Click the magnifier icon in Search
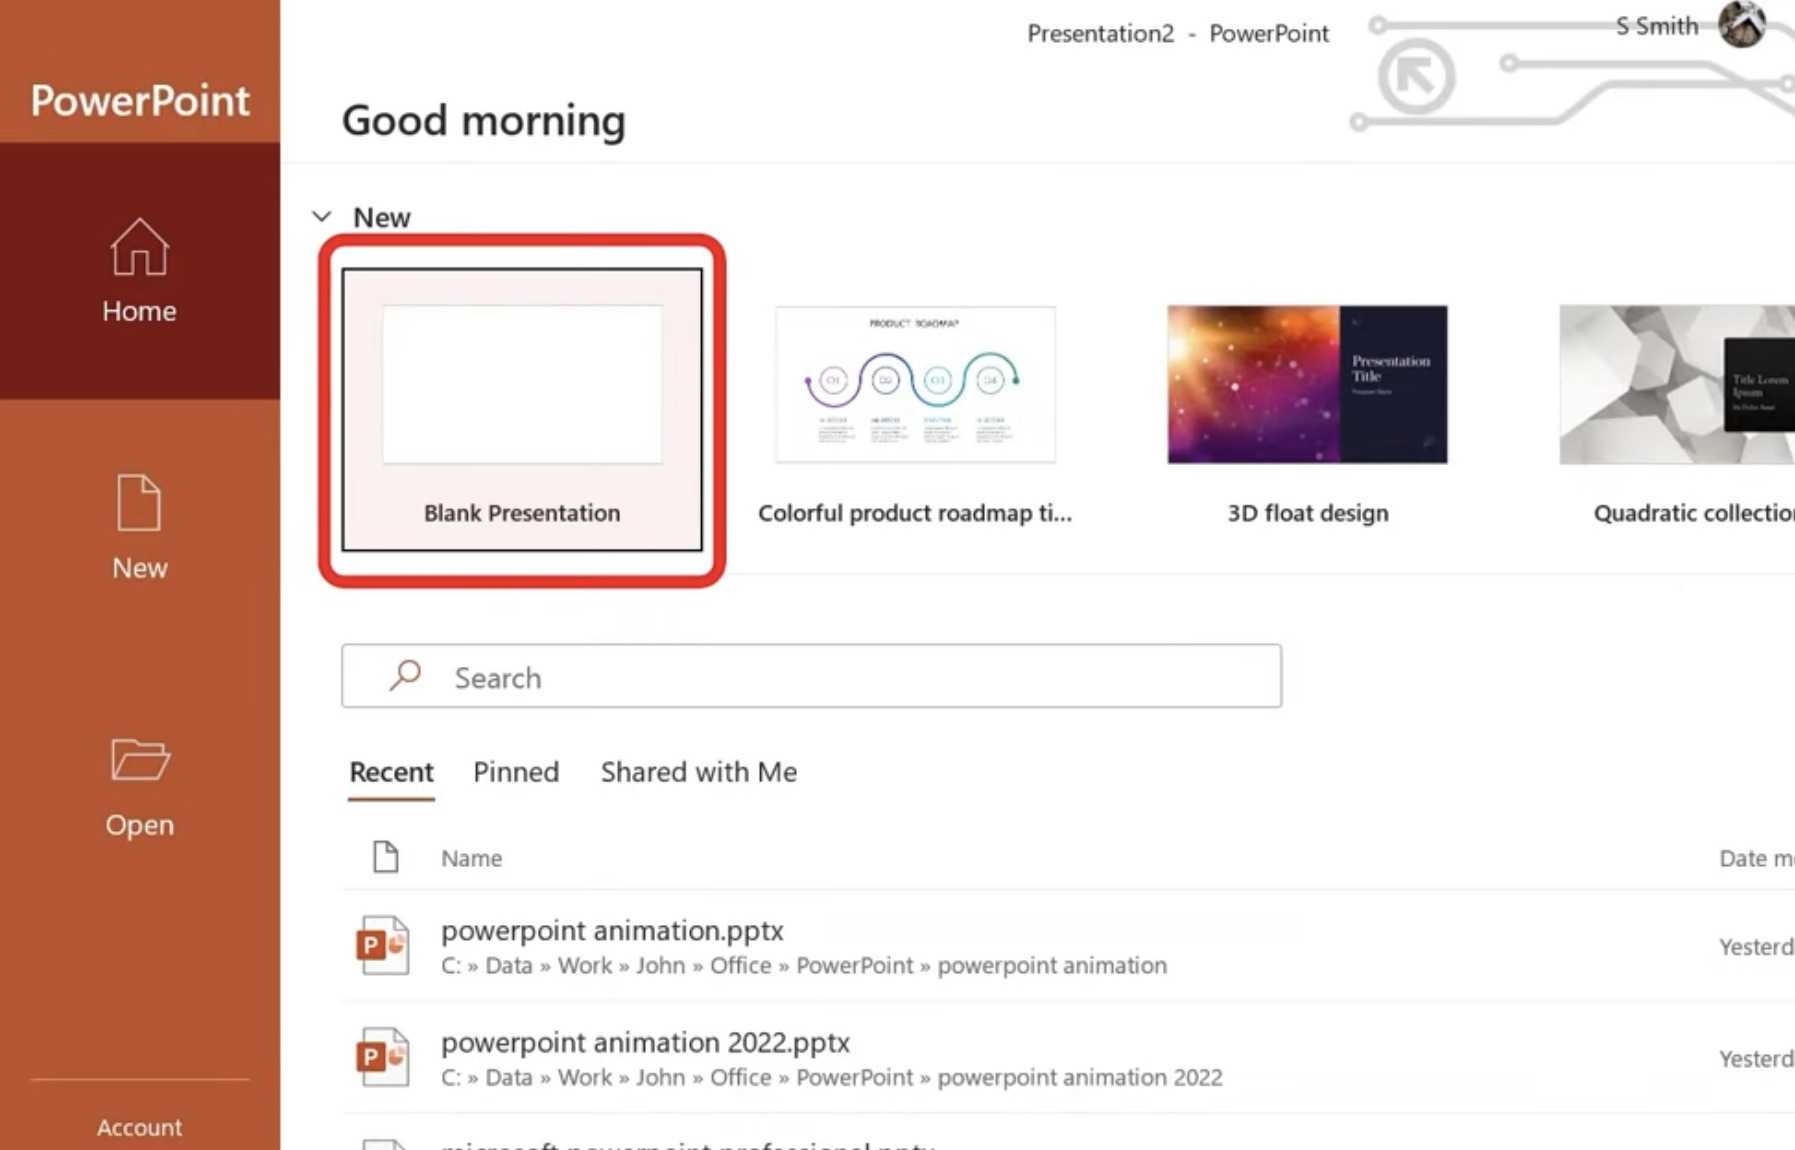The height and width of the screenshot is (1150, 1795). 405,676
